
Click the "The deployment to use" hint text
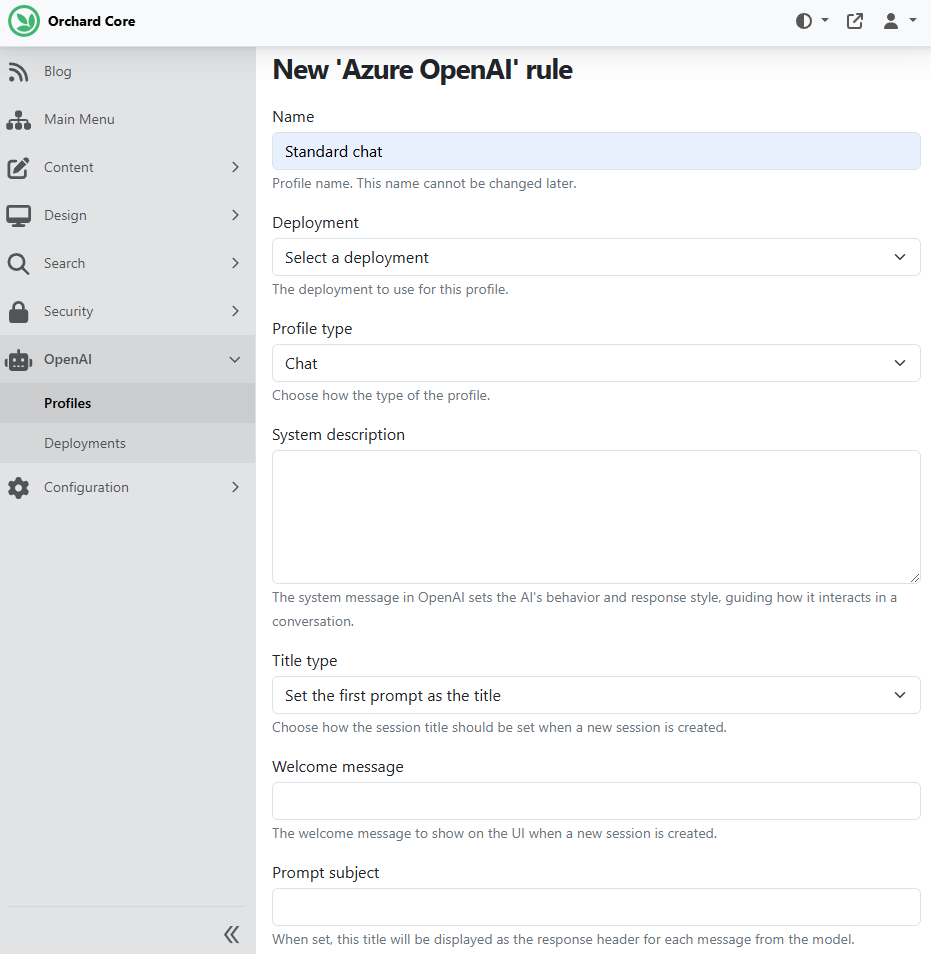coord(390,290)
